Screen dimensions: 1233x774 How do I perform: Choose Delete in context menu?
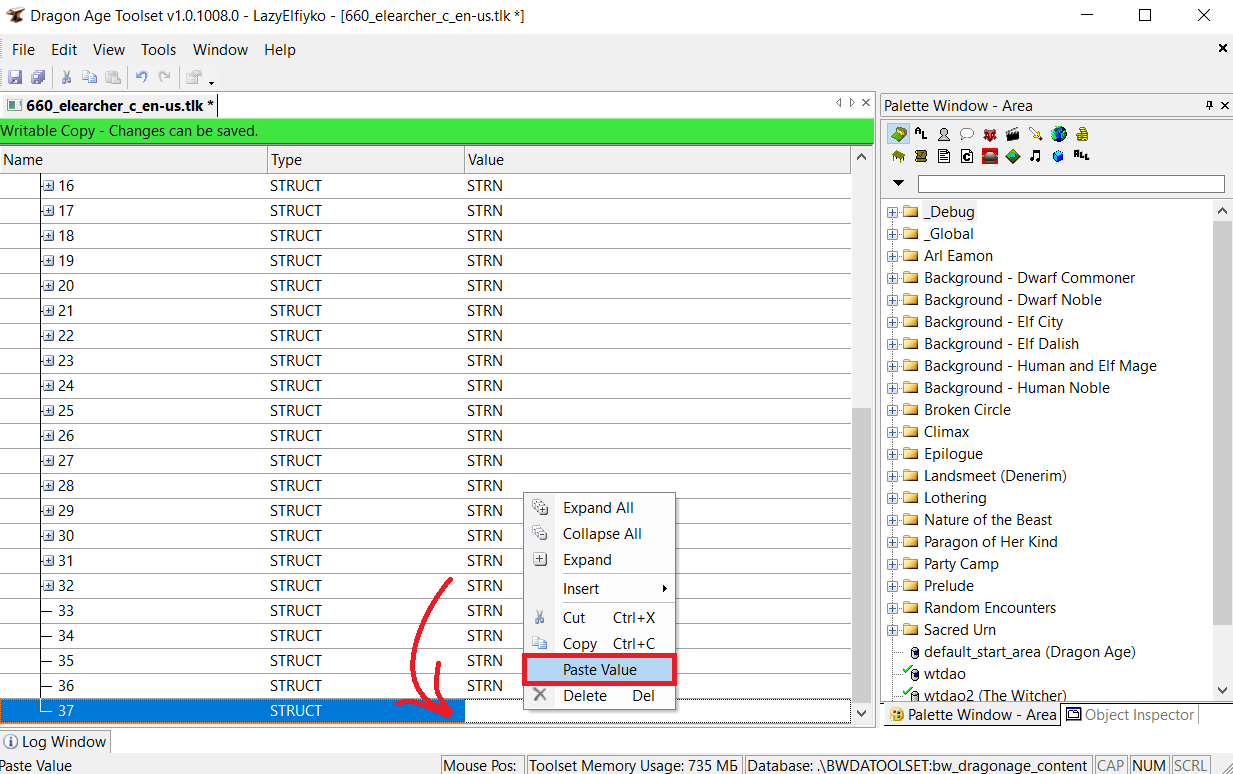coord(600,696)
